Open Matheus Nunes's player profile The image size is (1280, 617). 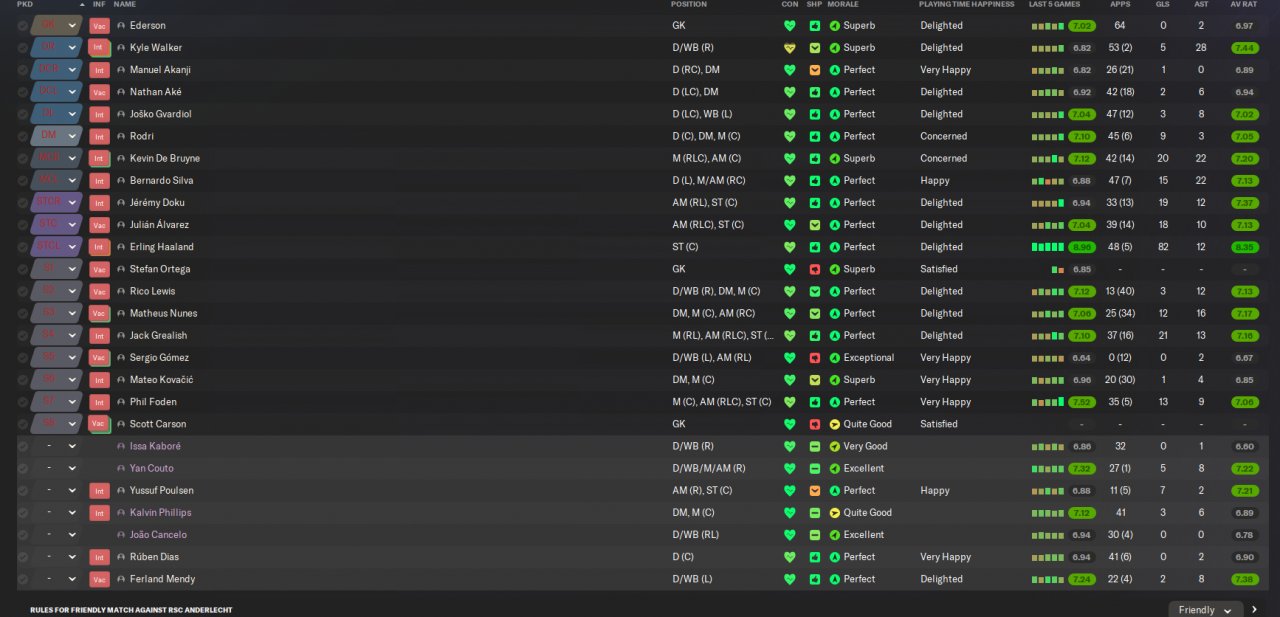pos(164,314)
